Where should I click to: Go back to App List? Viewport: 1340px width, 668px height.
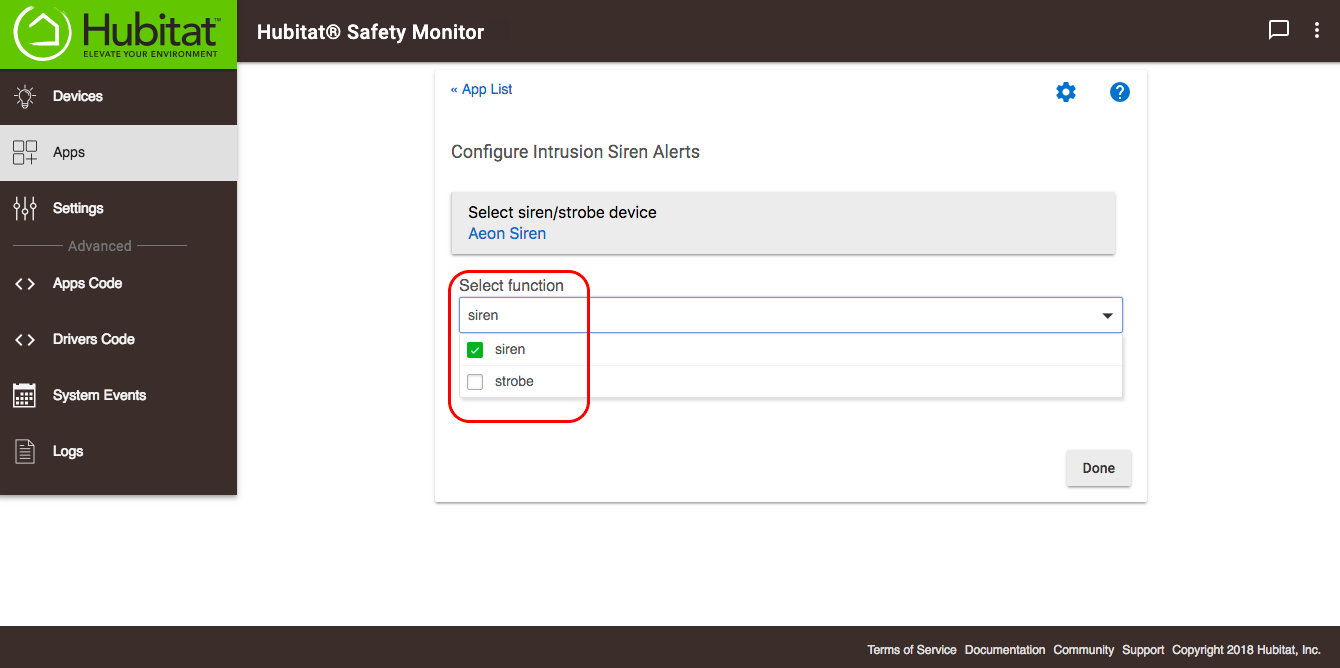click(x=481, y=89)
